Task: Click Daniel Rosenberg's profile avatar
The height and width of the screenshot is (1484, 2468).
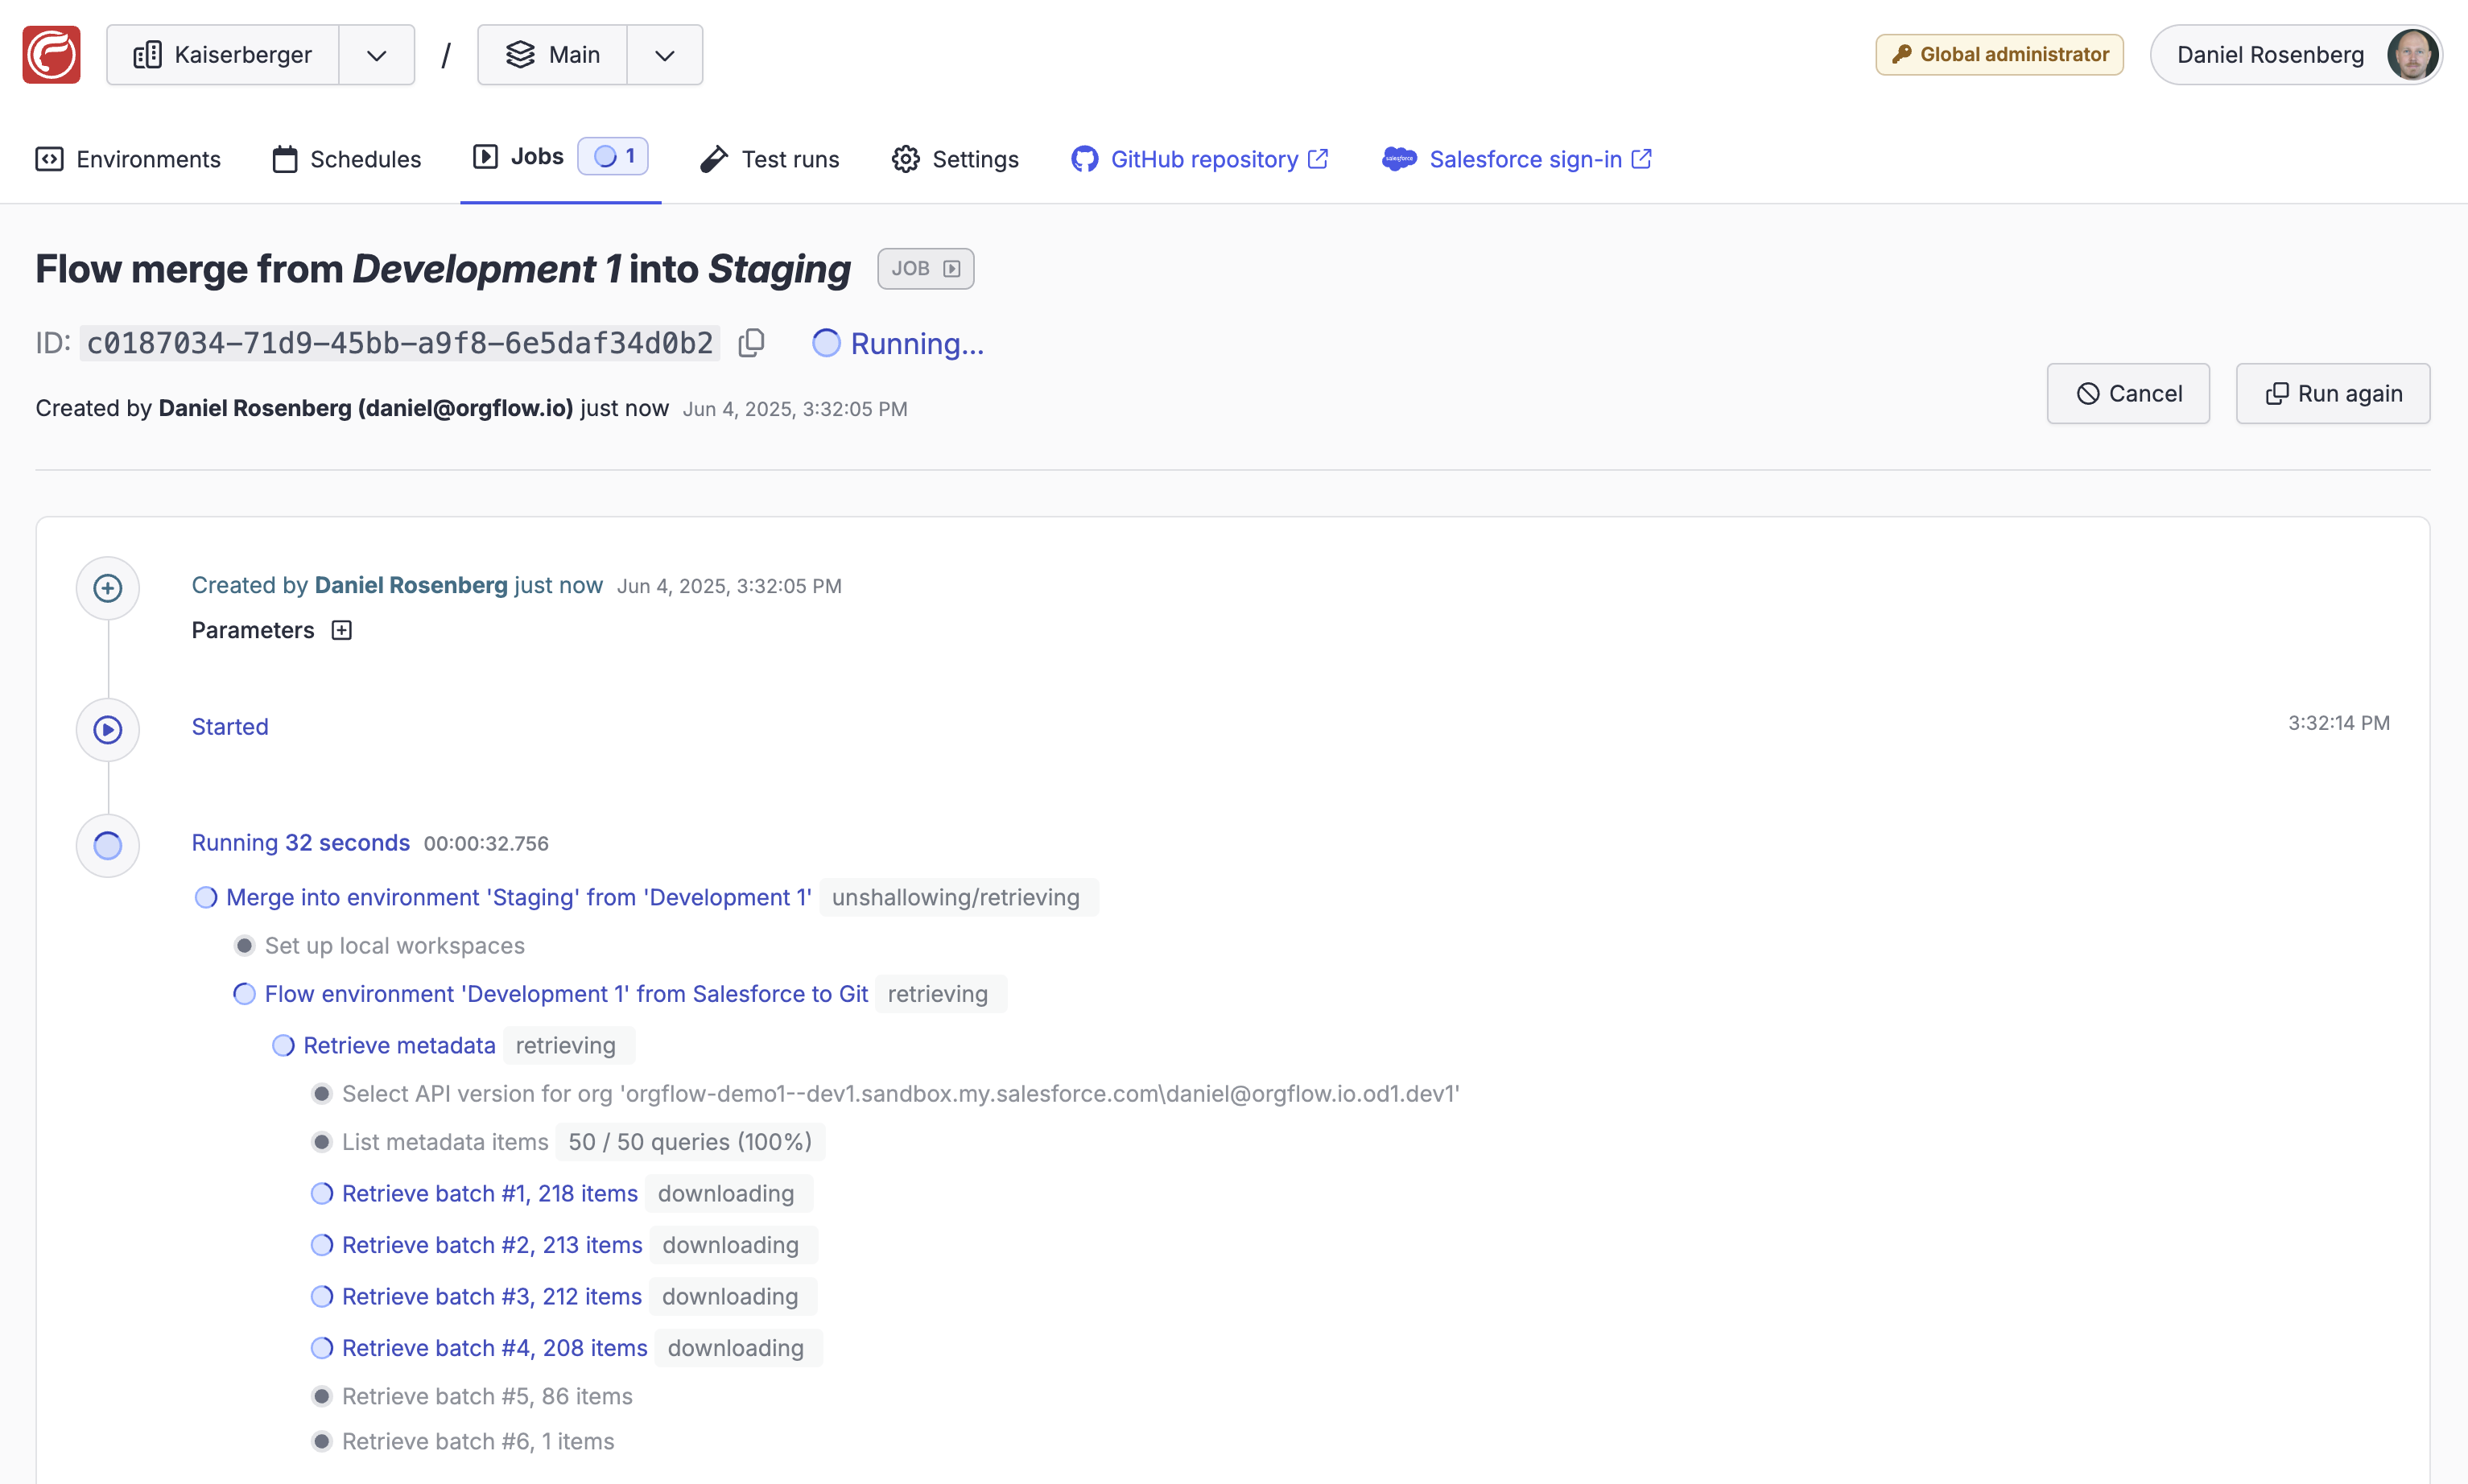Action: pyautogui.click(x=2415, y=54)
